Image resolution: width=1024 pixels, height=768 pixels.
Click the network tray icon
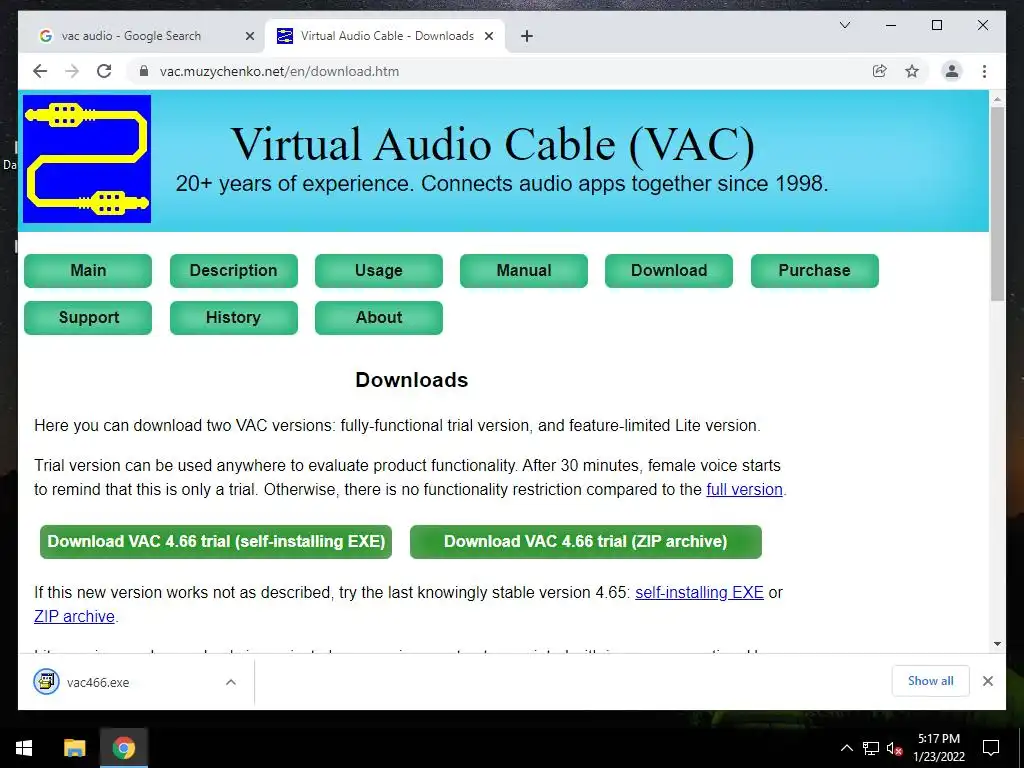(x=871, y=748)
